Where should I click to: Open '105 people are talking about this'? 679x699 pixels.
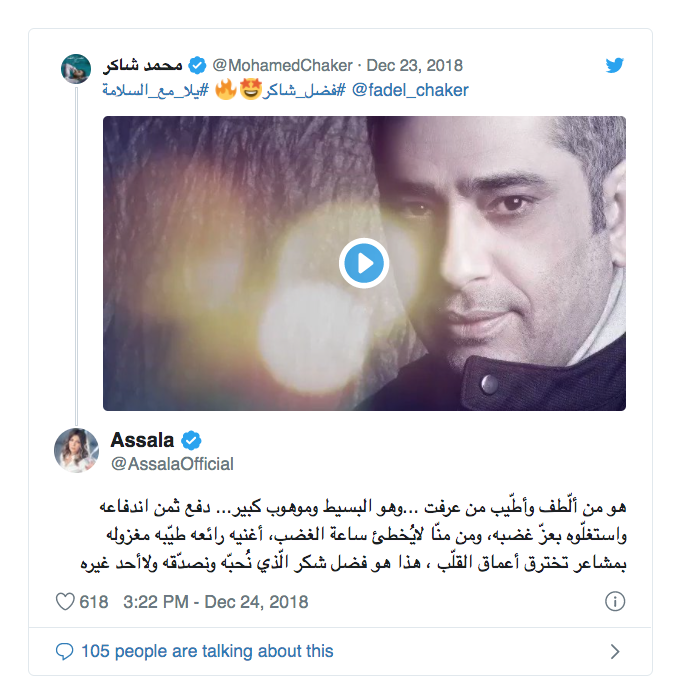click(207, 651)
